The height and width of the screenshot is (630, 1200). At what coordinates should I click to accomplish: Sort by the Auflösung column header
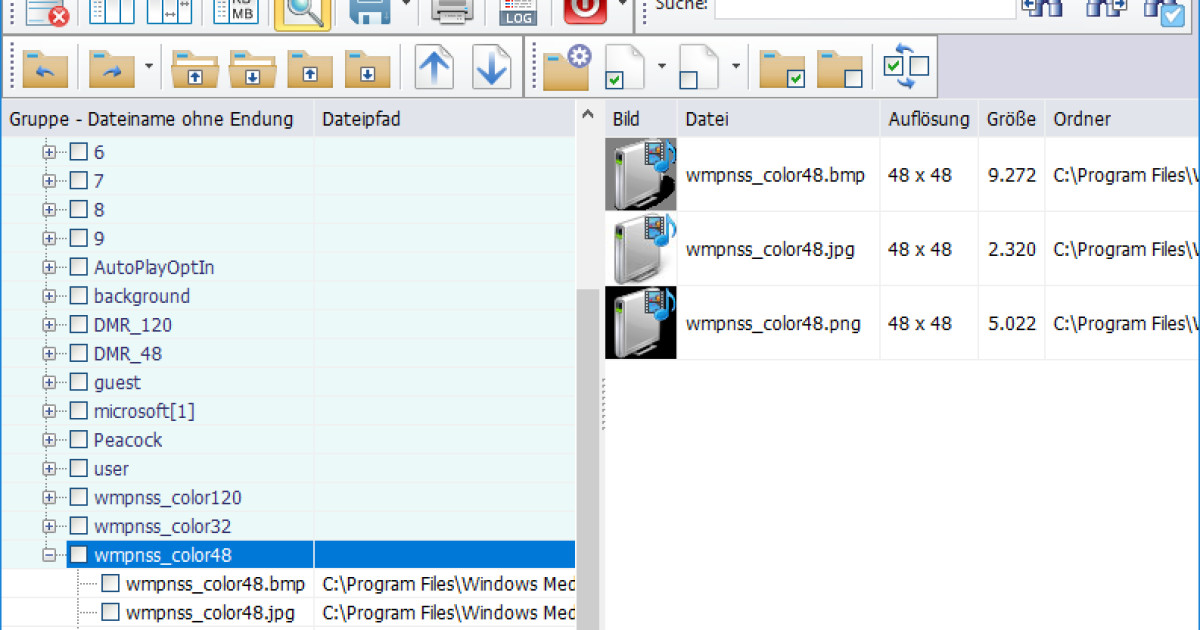point(928,119)
